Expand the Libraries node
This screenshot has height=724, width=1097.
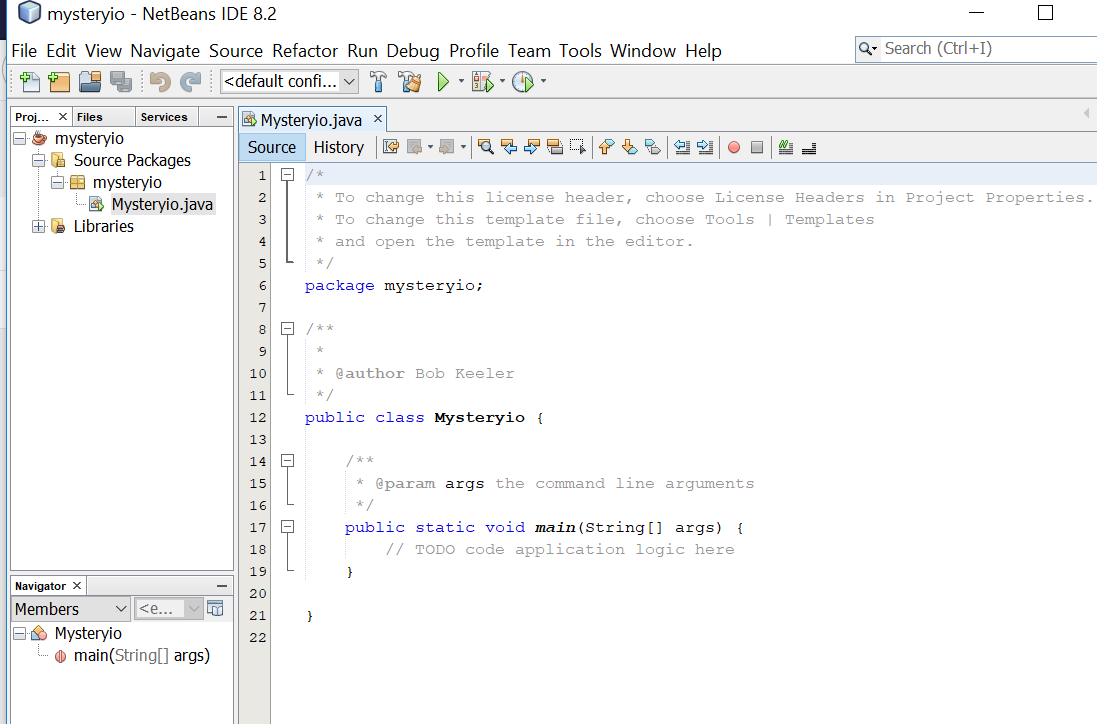click(39, 227)
